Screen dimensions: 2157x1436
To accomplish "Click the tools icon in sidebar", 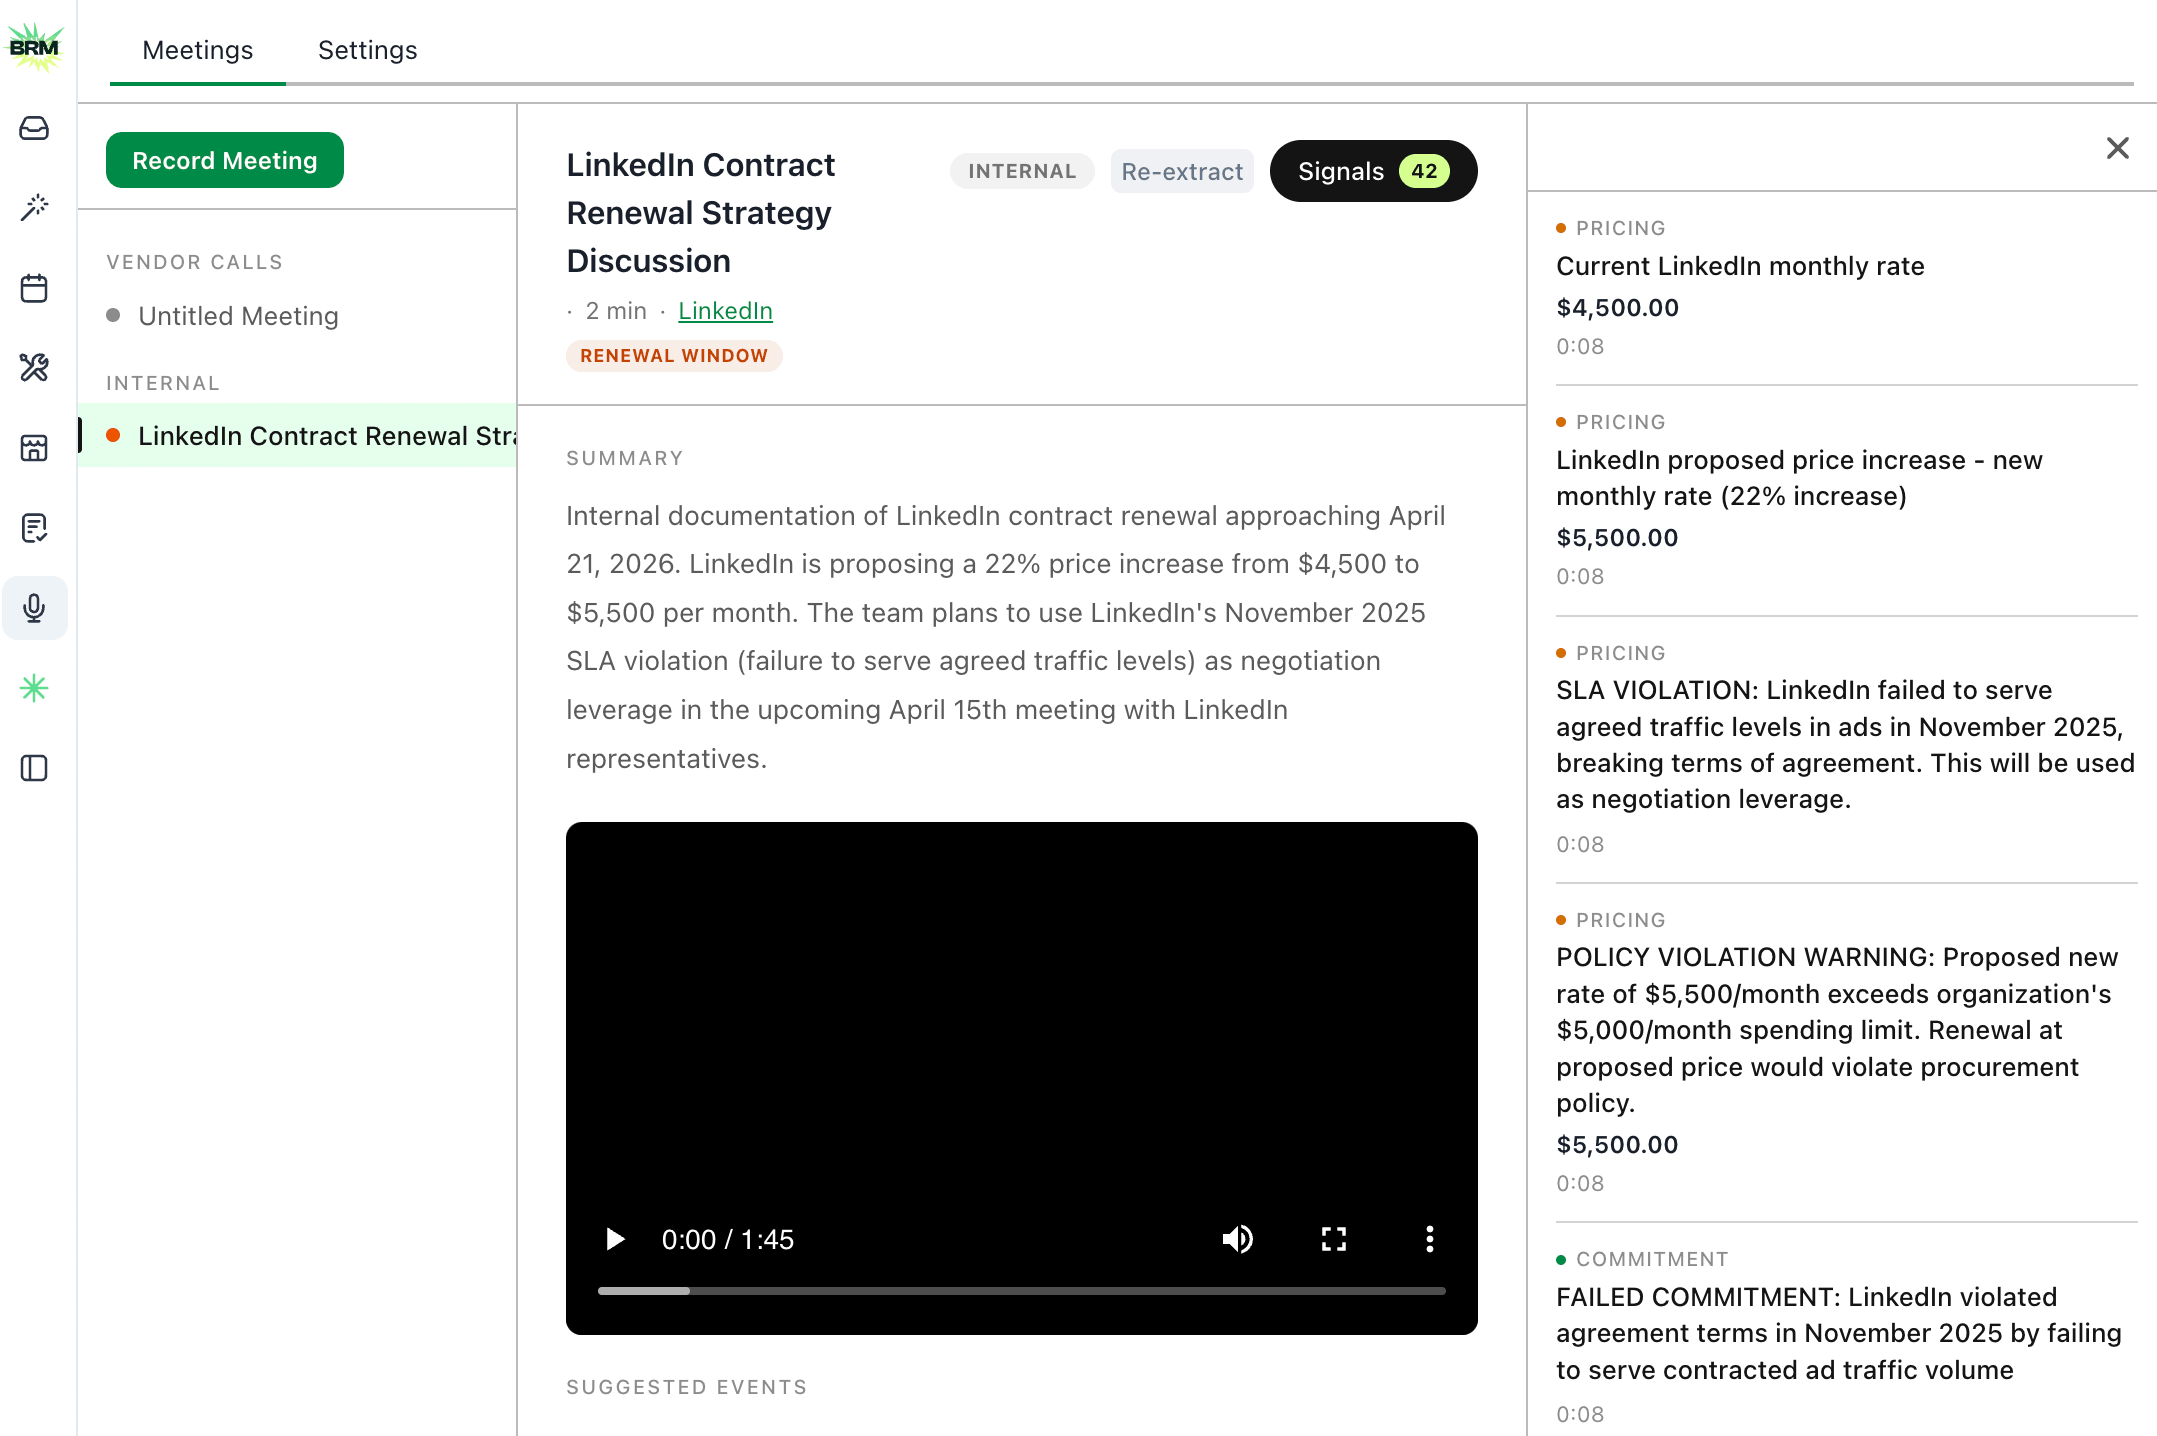I will [x=35, y=369].
